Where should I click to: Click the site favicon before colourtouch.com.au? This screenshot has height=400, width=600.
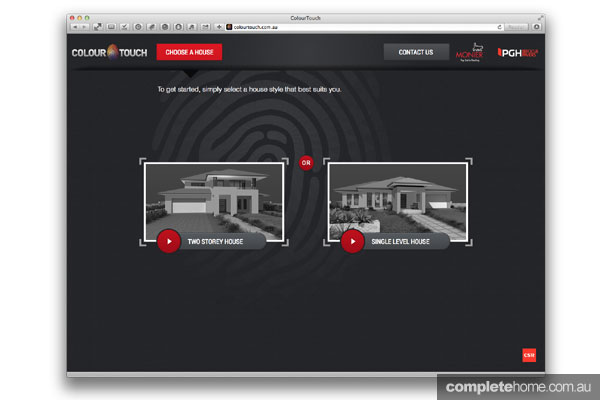[x=229, y=27]
